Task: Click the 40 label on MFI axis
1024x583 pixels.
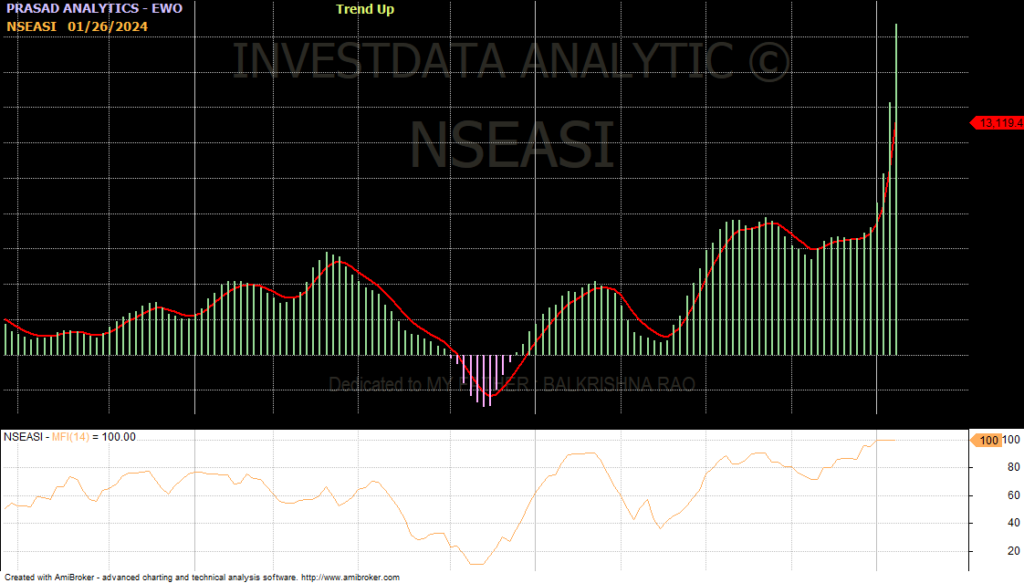Action: [1013, 523]
